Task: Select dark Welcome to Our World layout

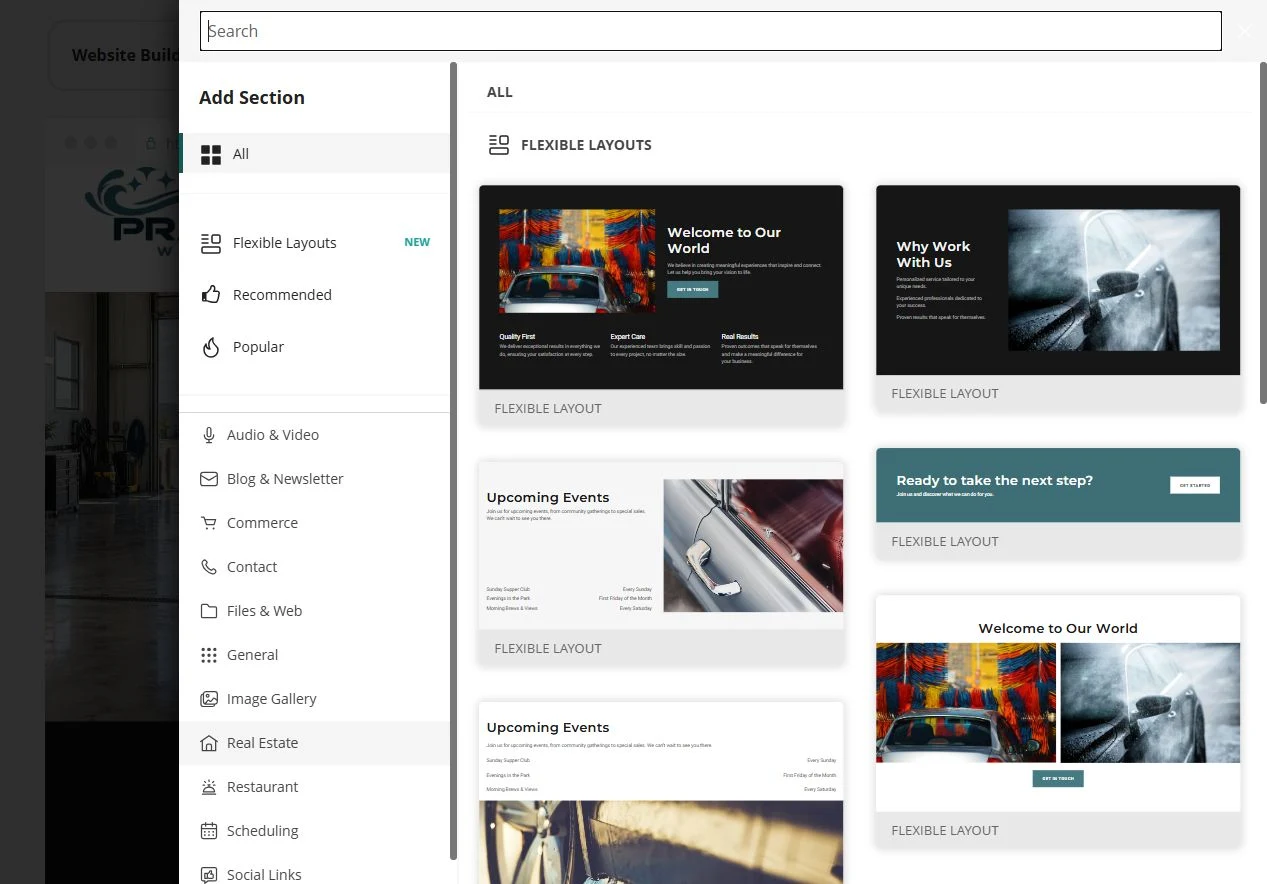Action: 661,305
